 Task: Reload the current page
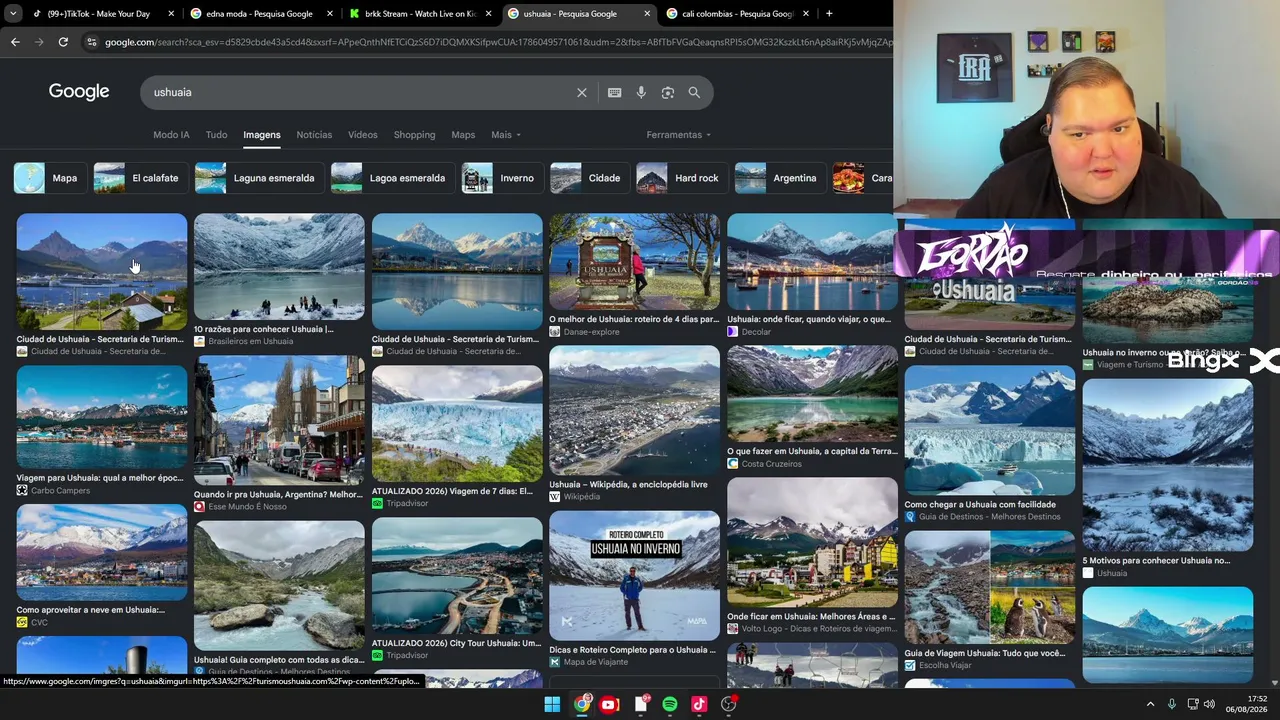pyautogui.click(x=63, y=42)
